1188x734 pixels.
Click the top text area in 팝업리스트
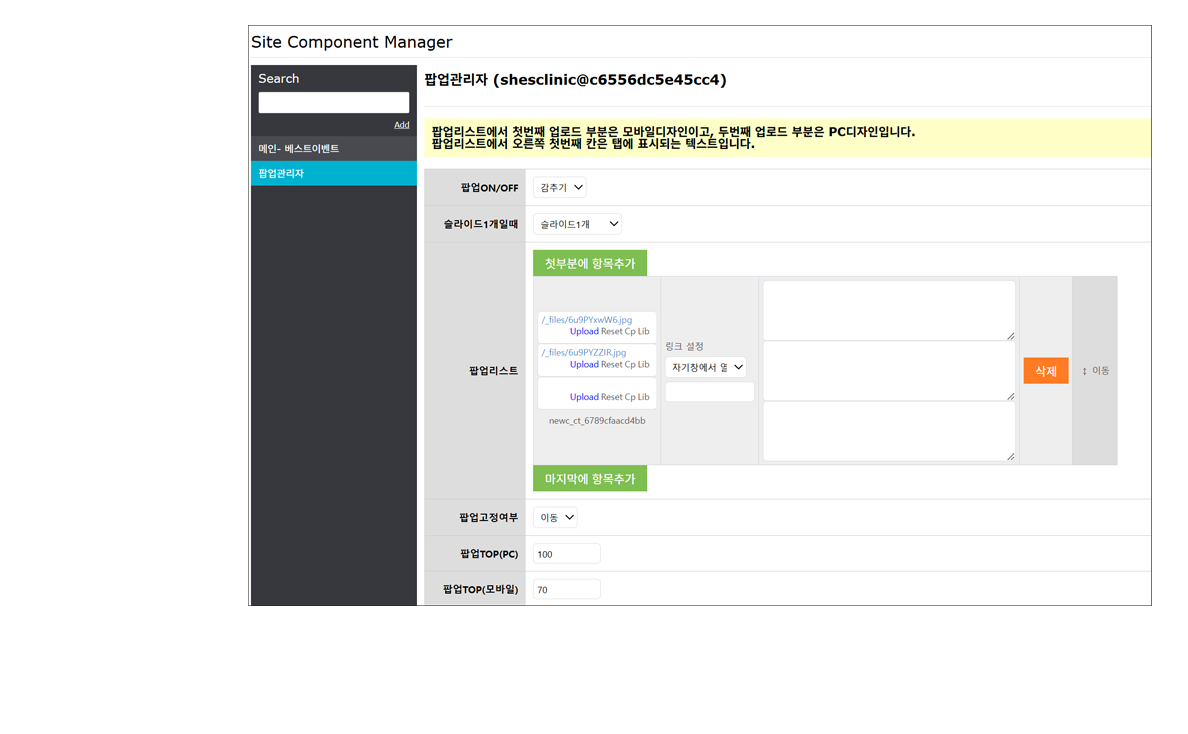[x=889, y=311]
